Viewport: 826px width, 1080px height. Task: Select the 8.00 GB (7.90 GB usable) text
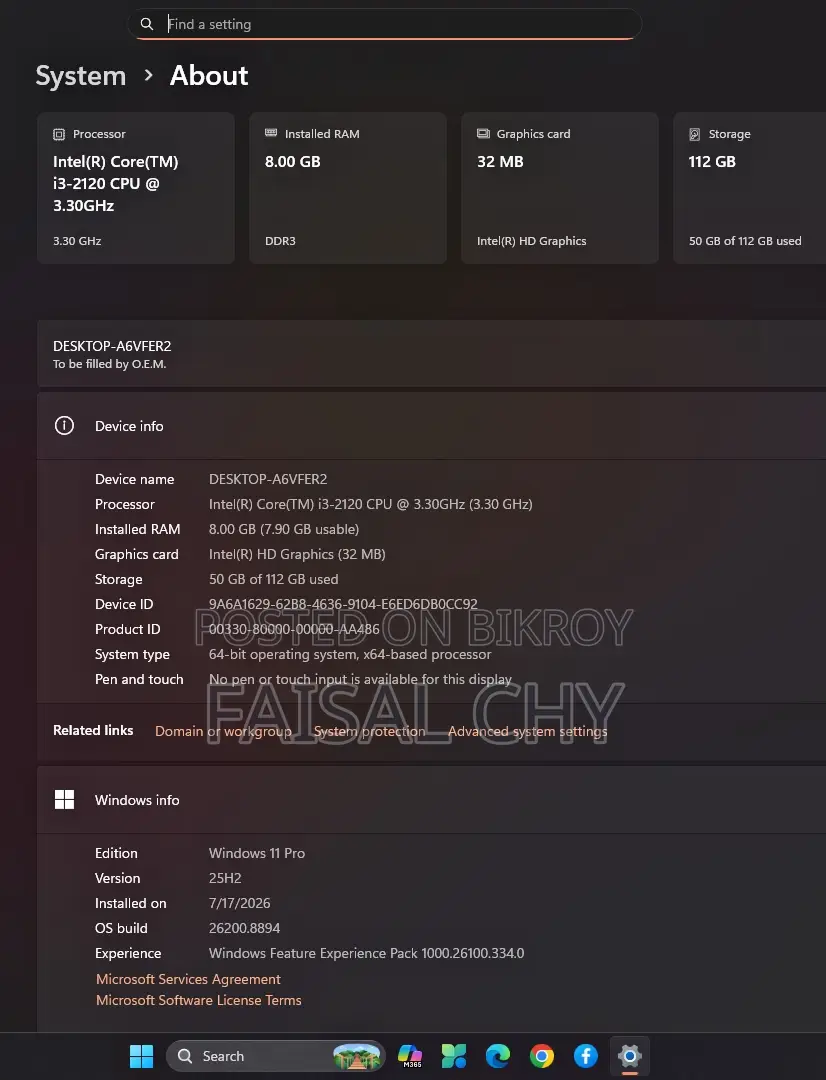tap(284, 529)
